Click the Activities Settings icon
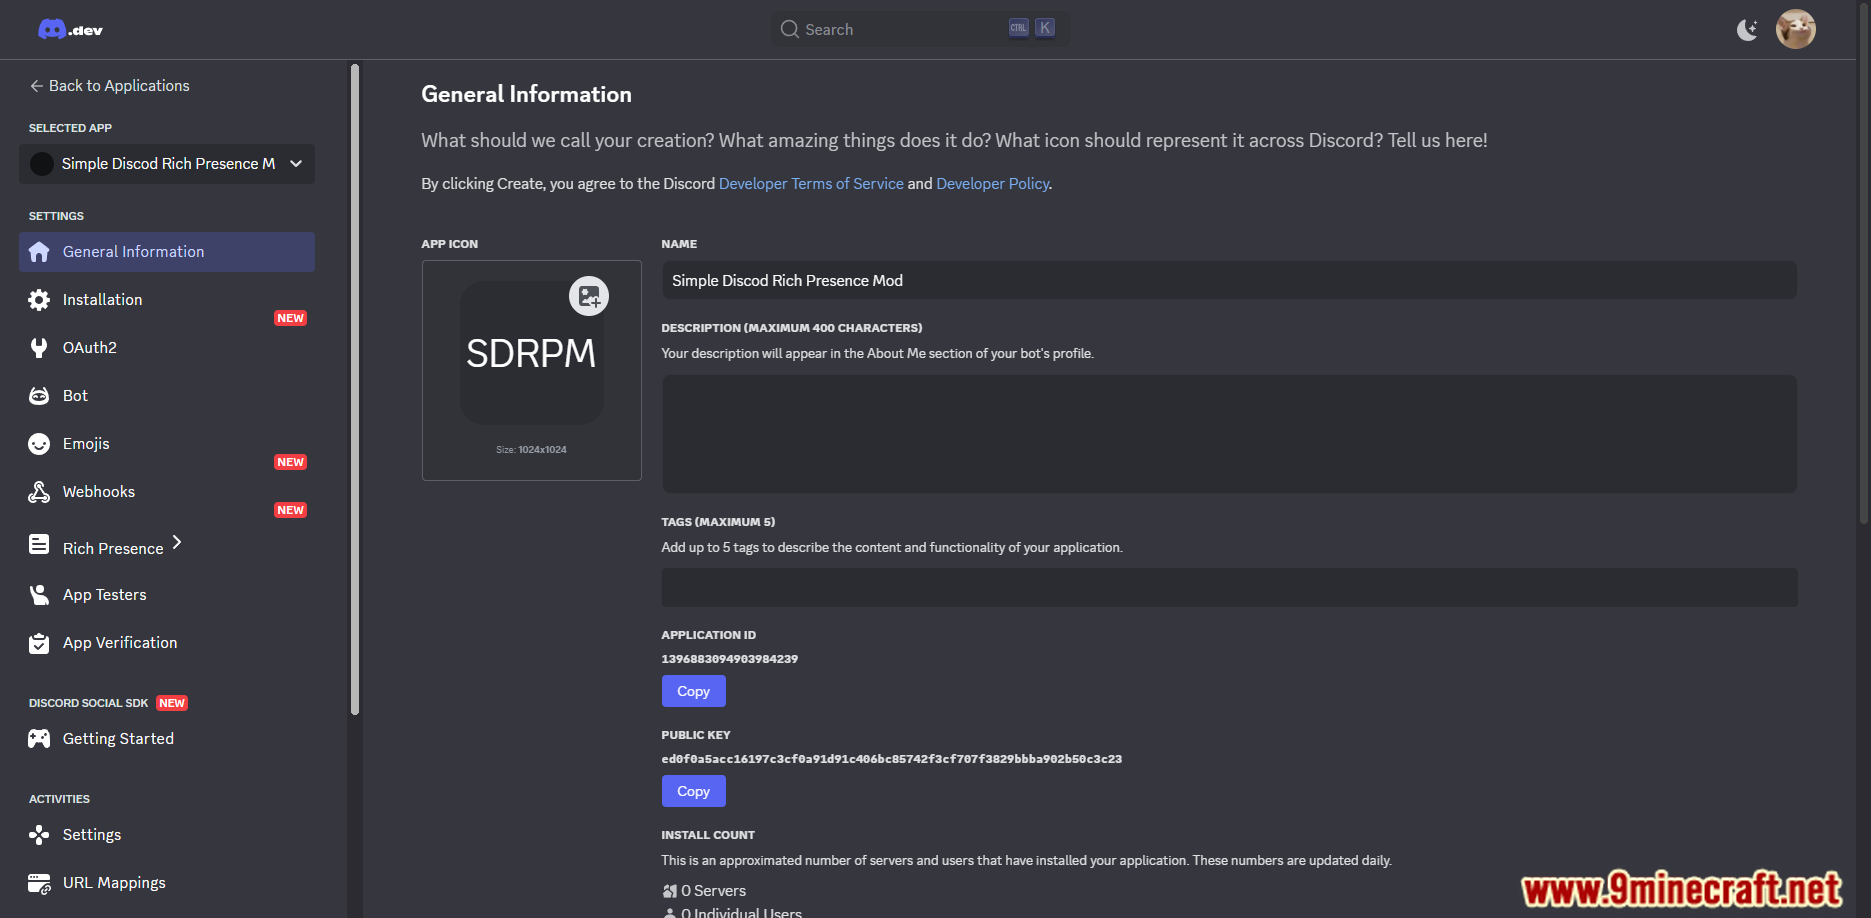Image resolution: width=1871 pixels, height=918 pixels. tap(39, 835)
